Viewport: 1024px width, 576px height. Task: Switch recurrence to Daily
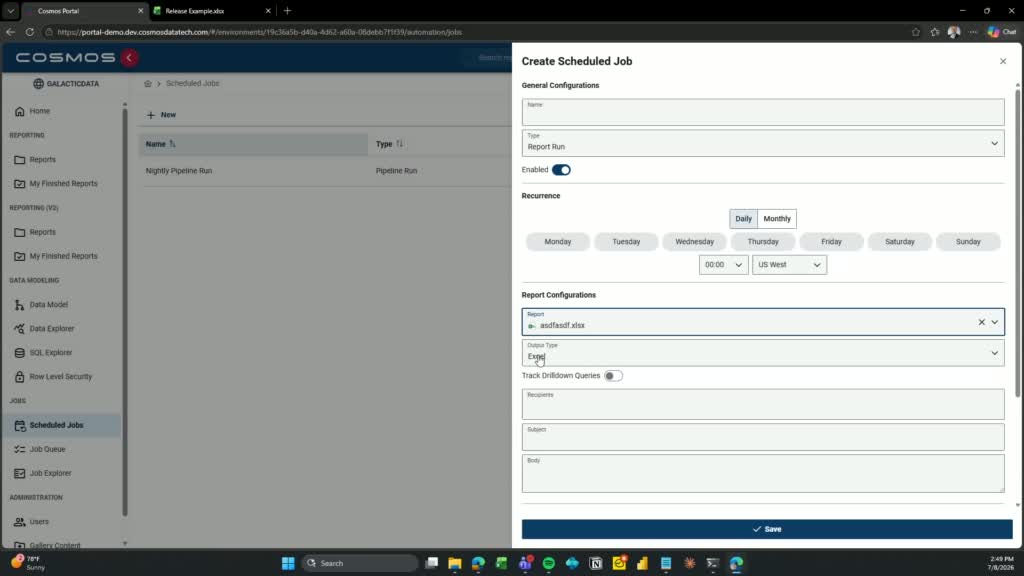(743, 219)
